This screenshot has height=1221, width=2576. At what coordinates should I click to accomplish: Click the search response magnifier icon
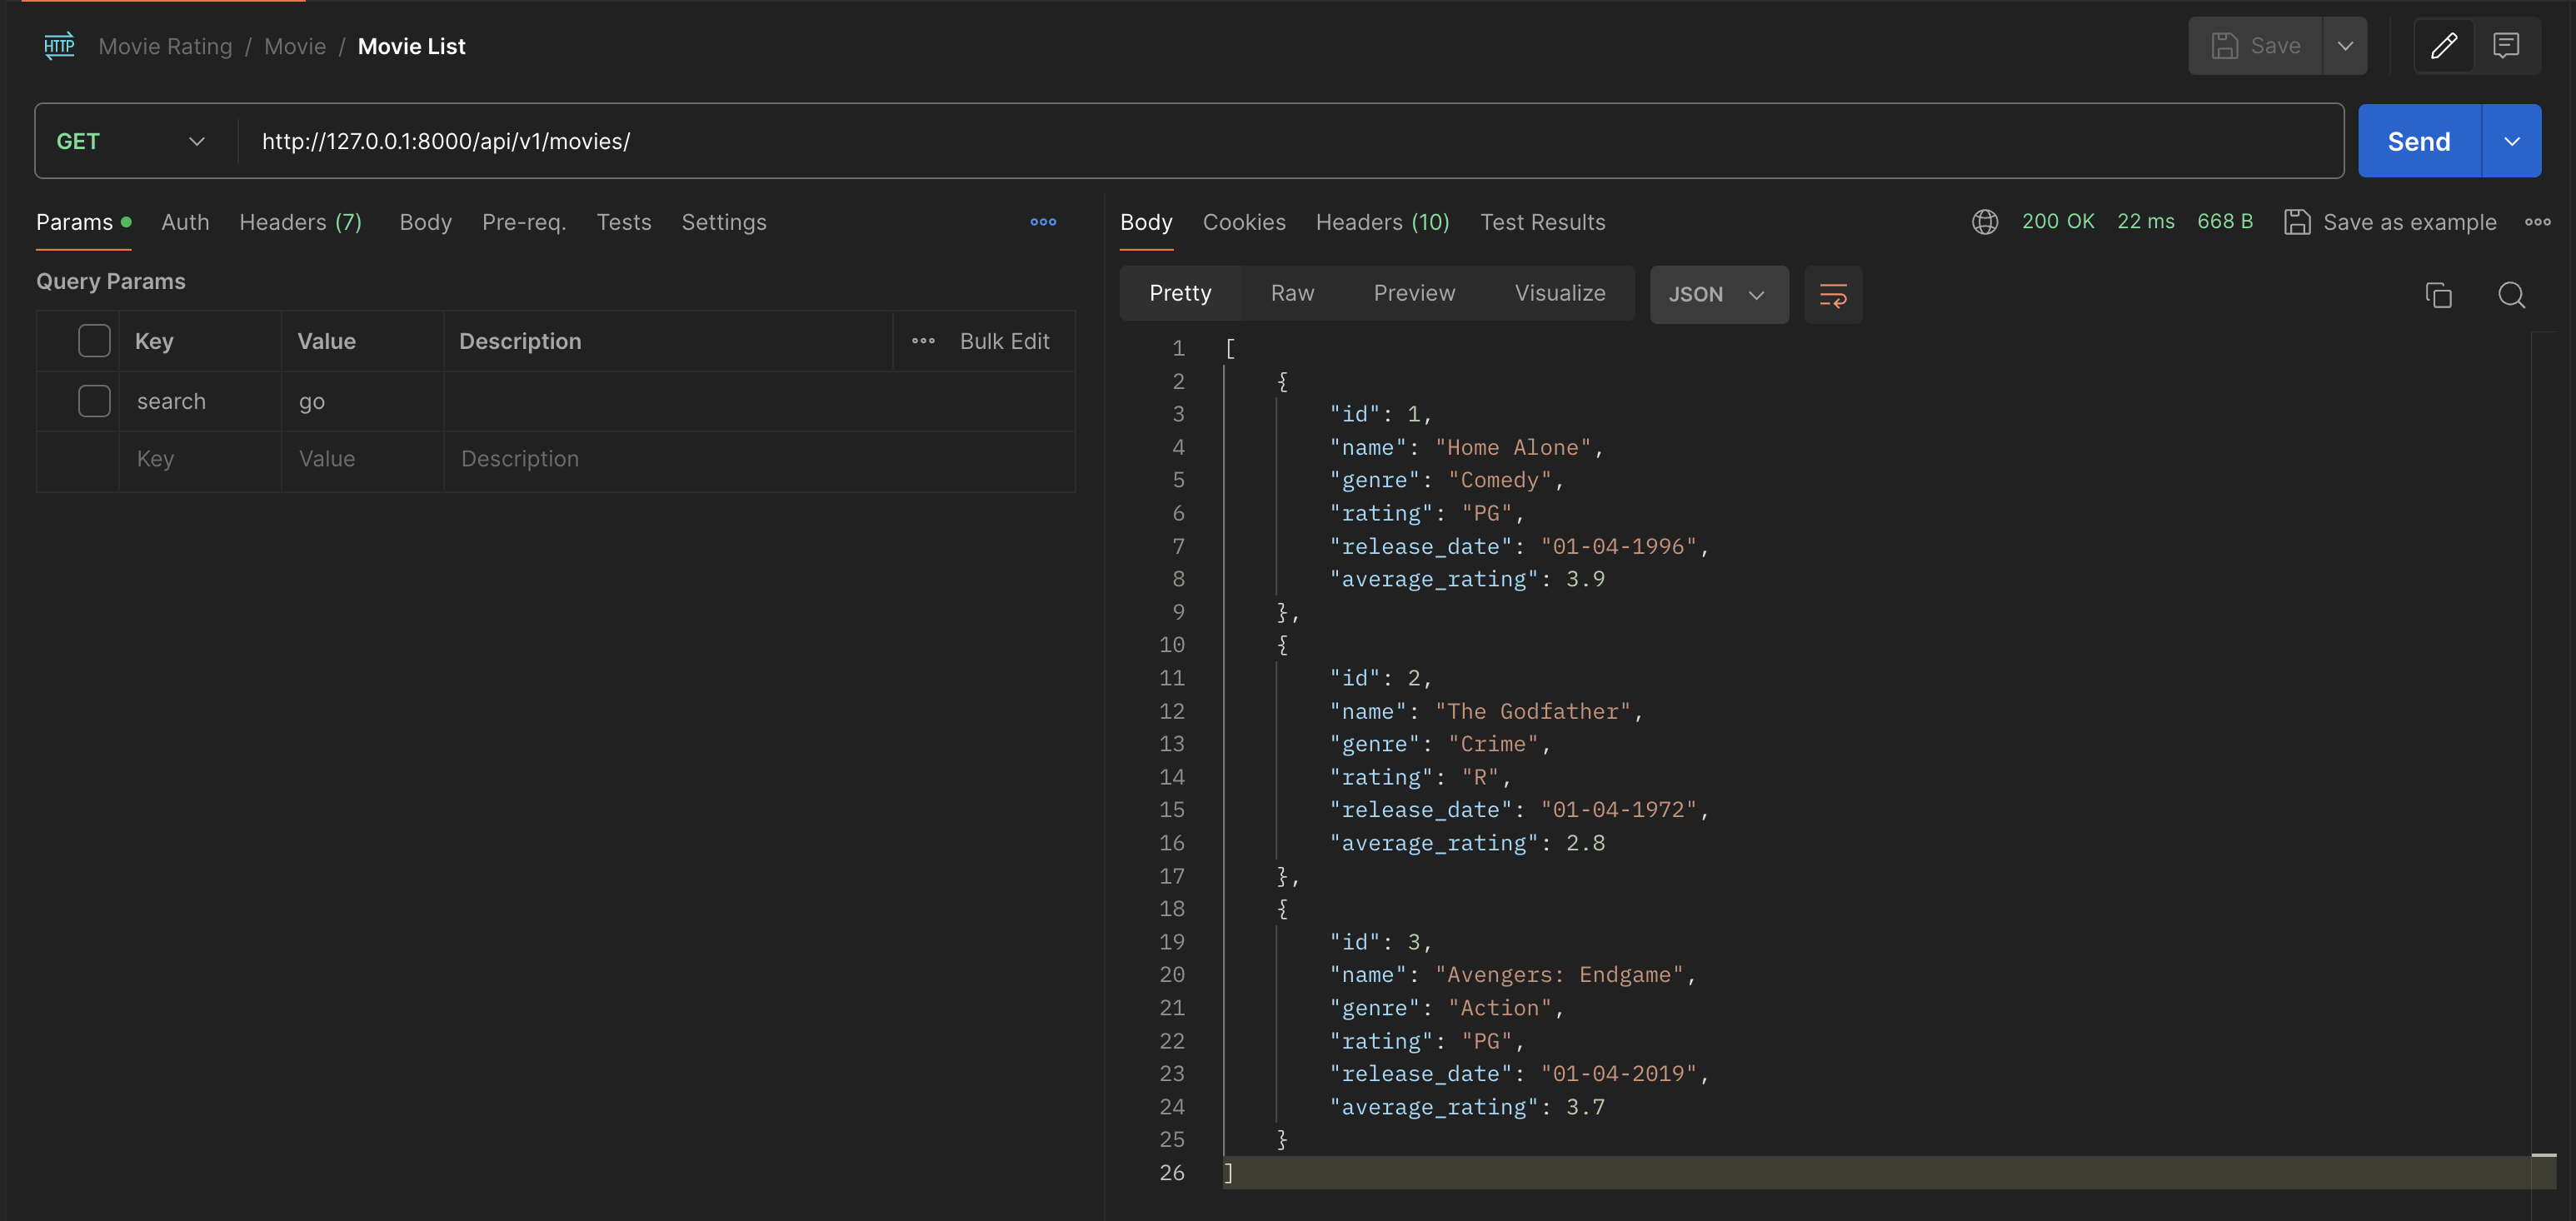[2511, 294]
